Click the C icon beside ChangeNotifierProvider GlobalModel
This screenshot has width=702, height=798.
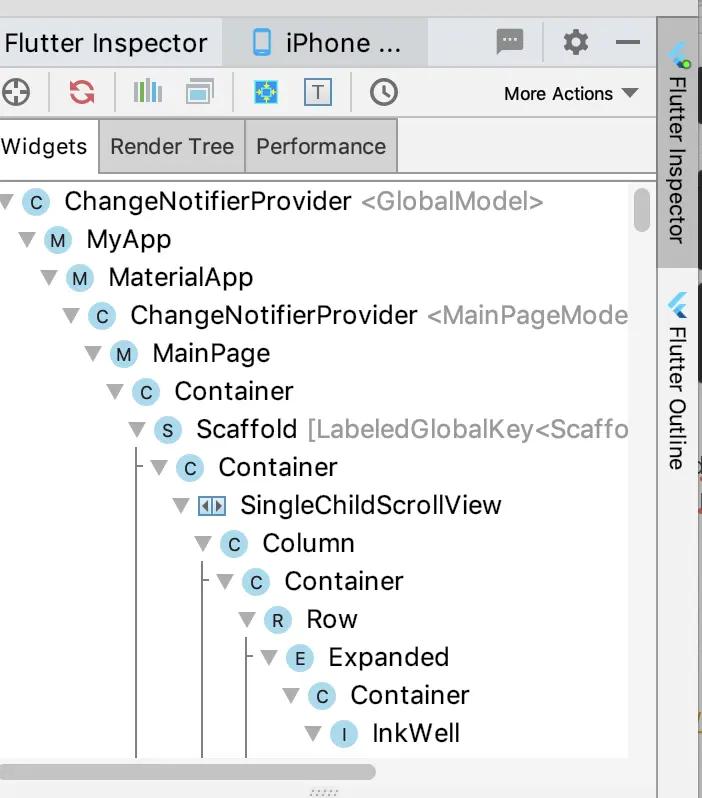(x=36, y=202)
